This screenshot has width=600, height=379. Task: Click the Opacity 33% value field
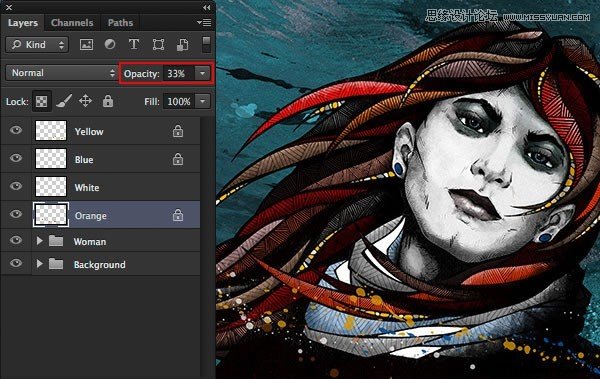point(179,73)
